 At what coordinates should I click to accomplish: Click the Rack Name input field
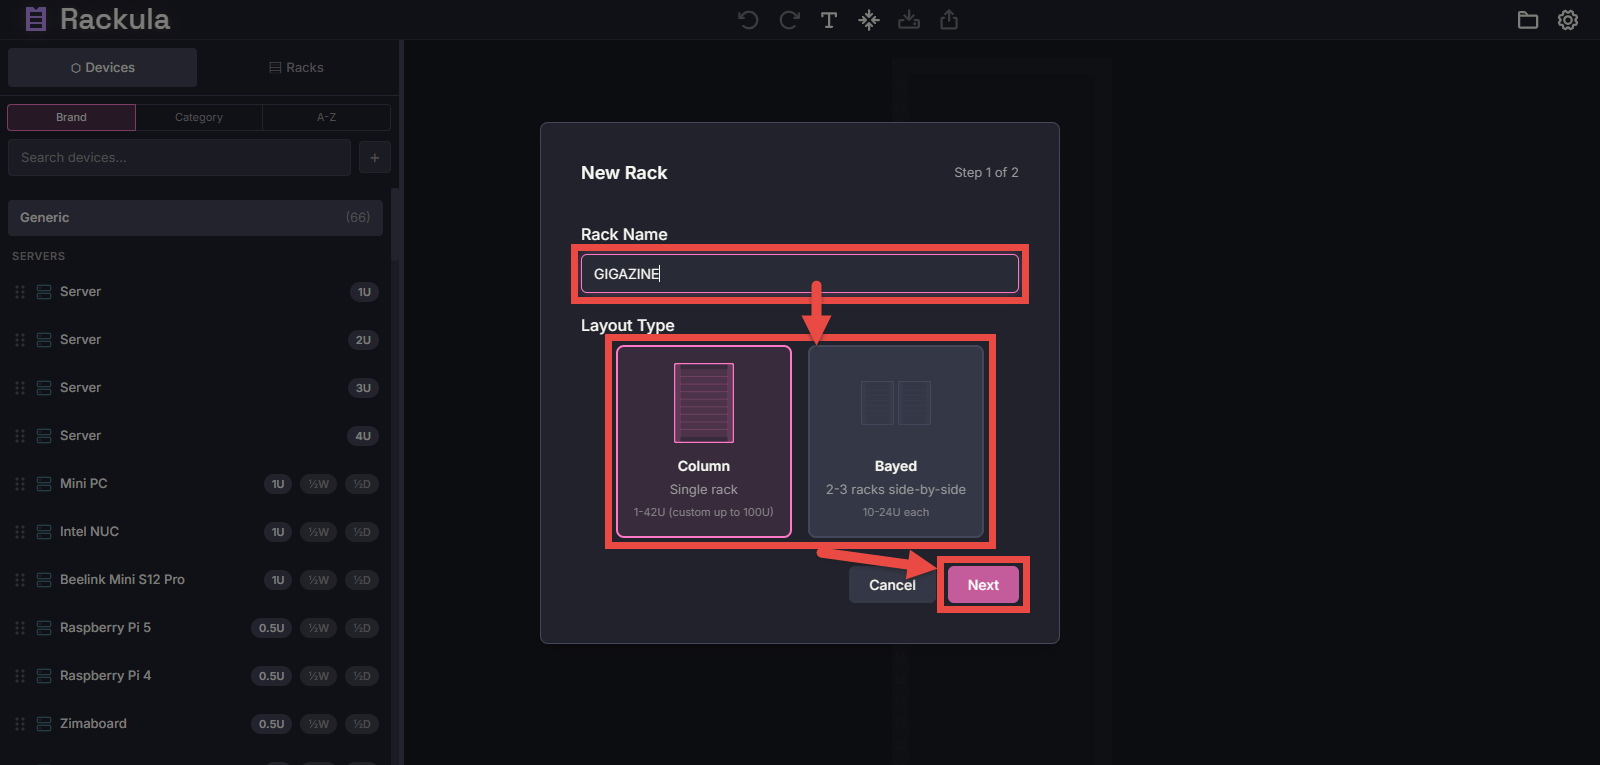click(x=800, y=274)
